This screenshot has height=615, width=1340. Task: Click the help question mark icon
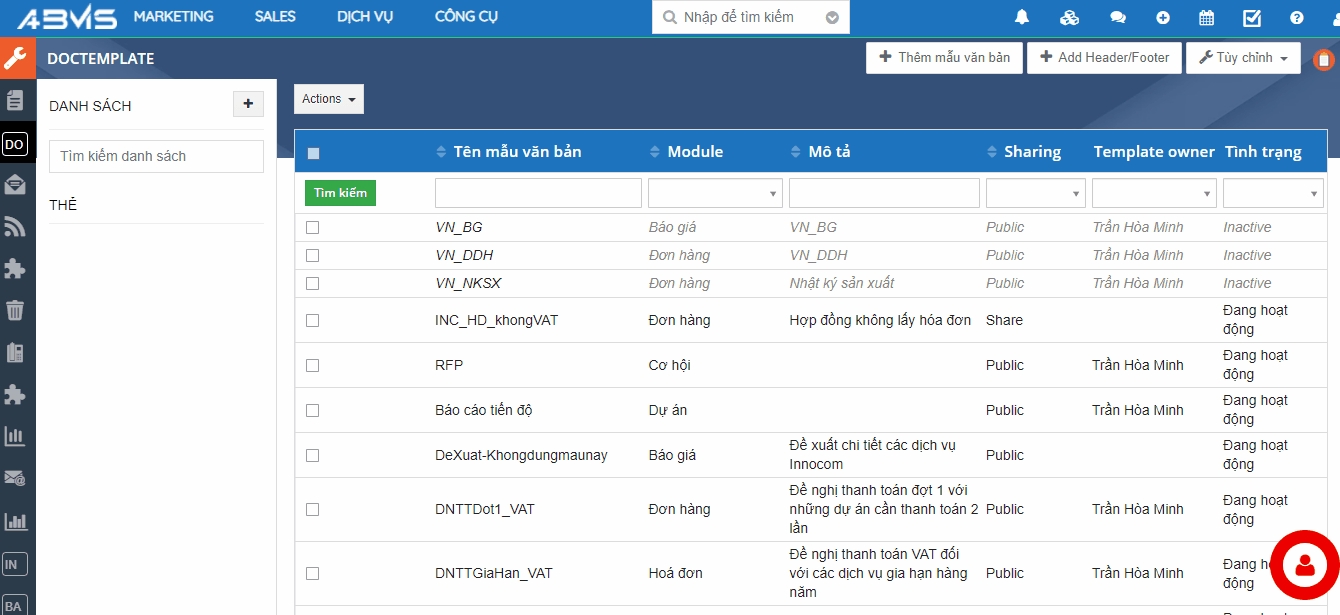pyautogui.click(x=1297, y=17)
